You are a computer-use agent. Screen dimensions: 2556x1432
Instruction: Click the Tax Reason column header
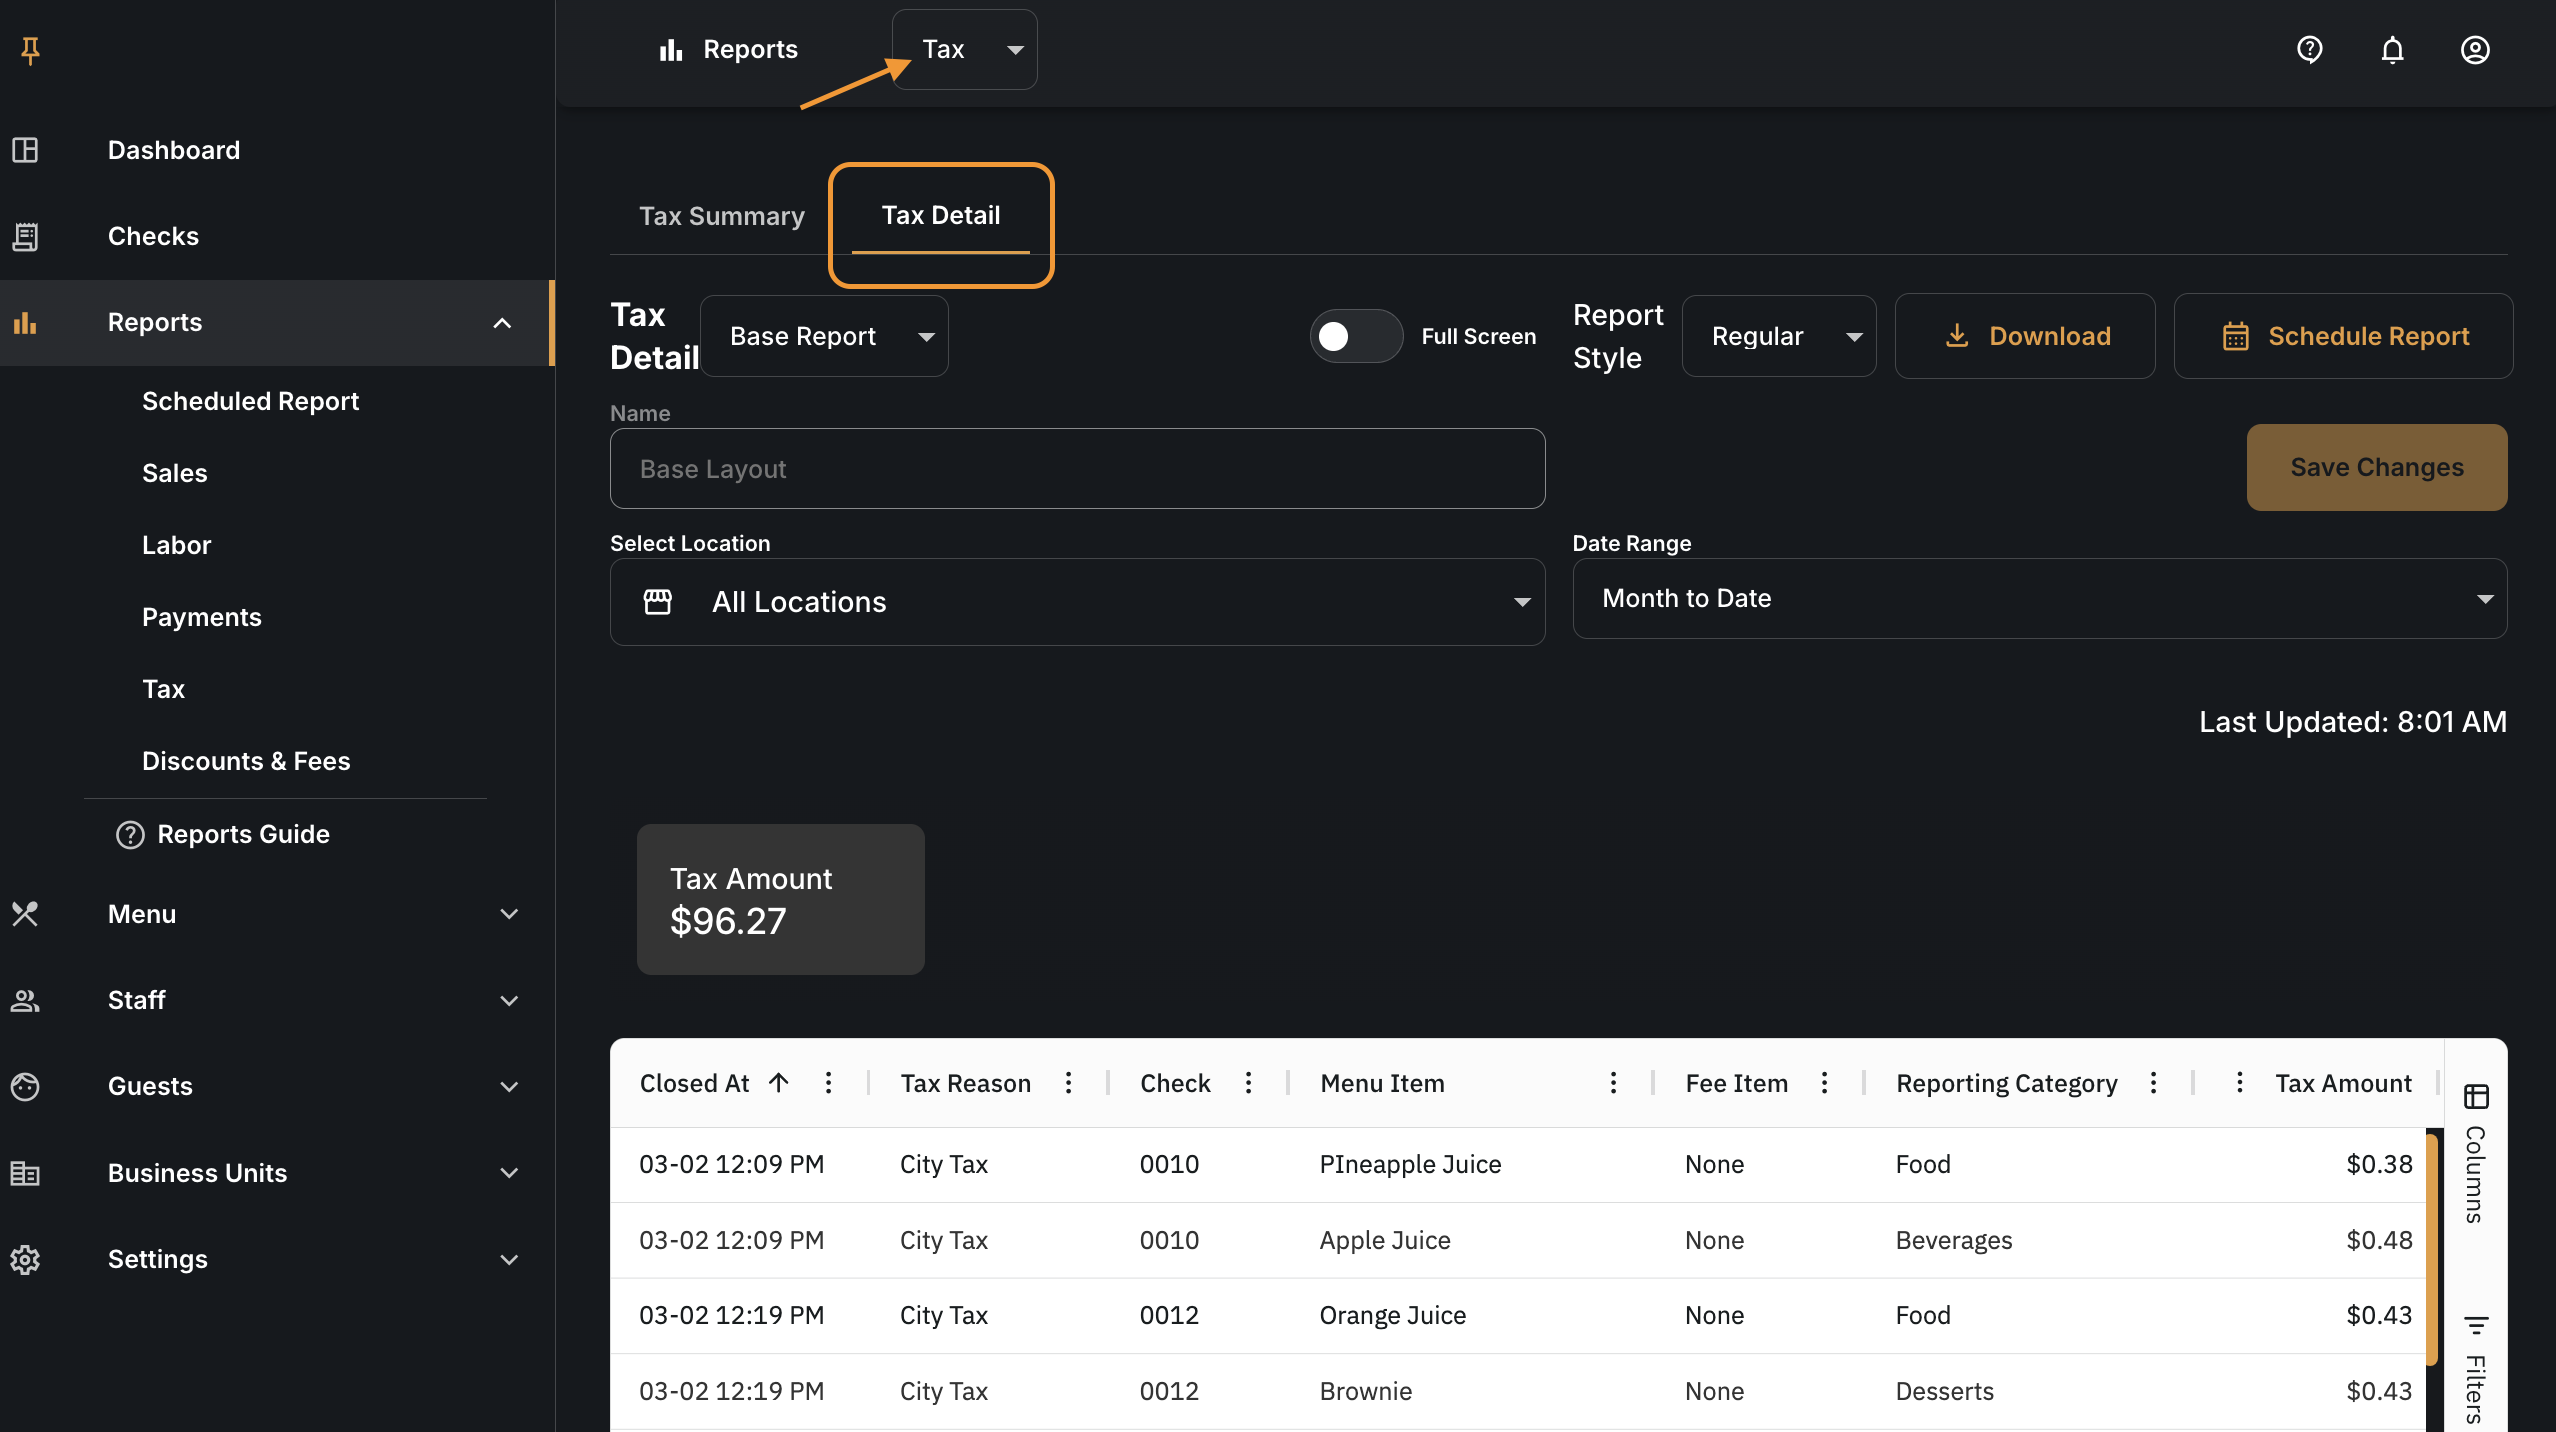(x=965, y=1083)
